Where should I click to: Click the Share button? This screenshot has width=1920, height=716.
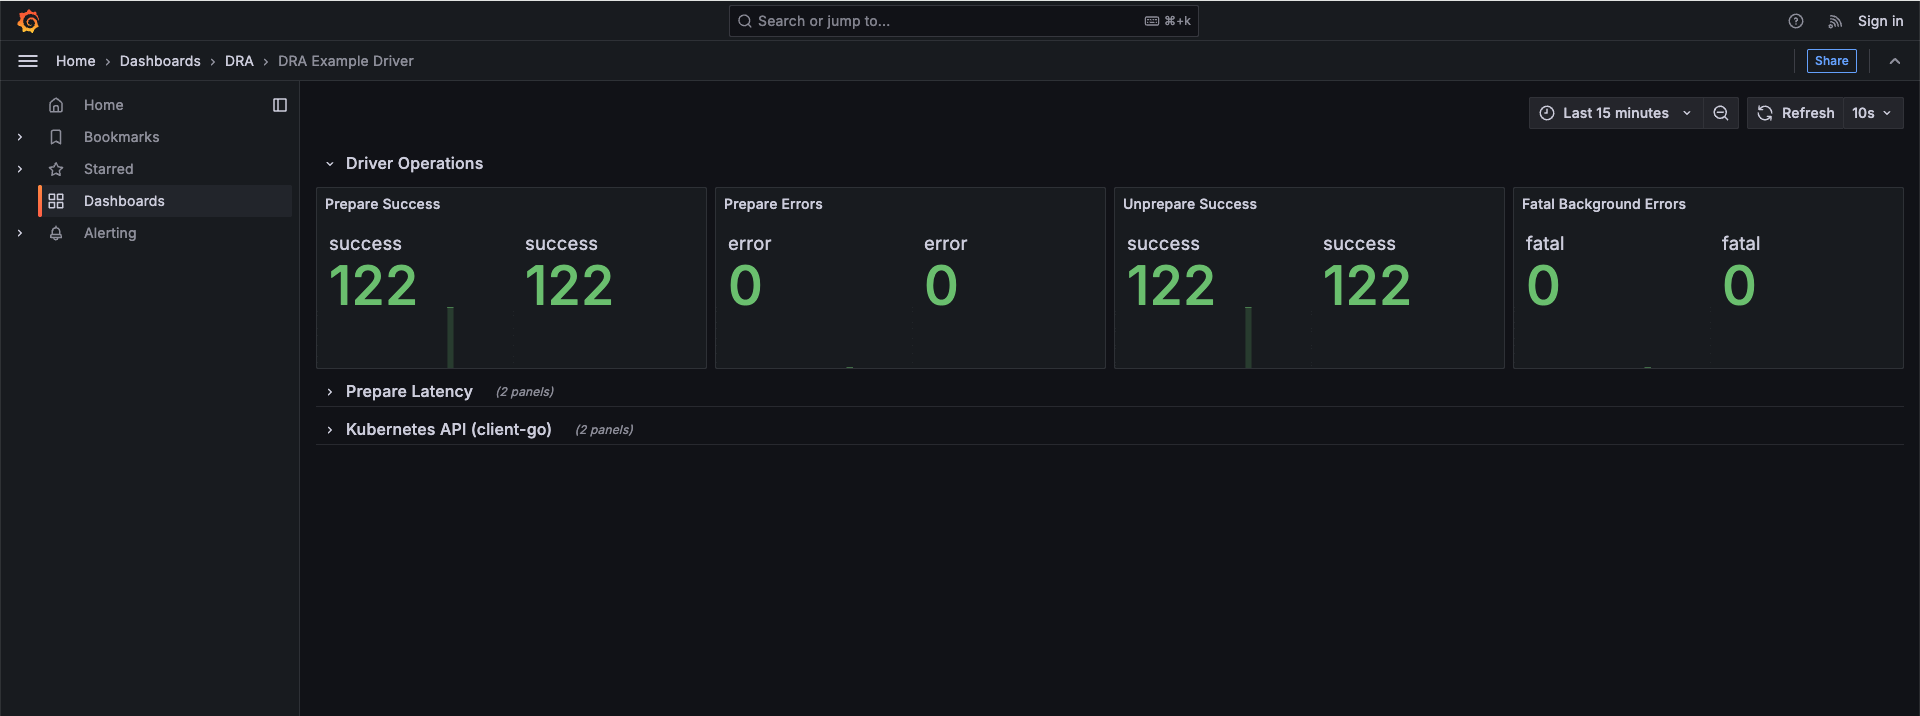(x=1831, y=61)
